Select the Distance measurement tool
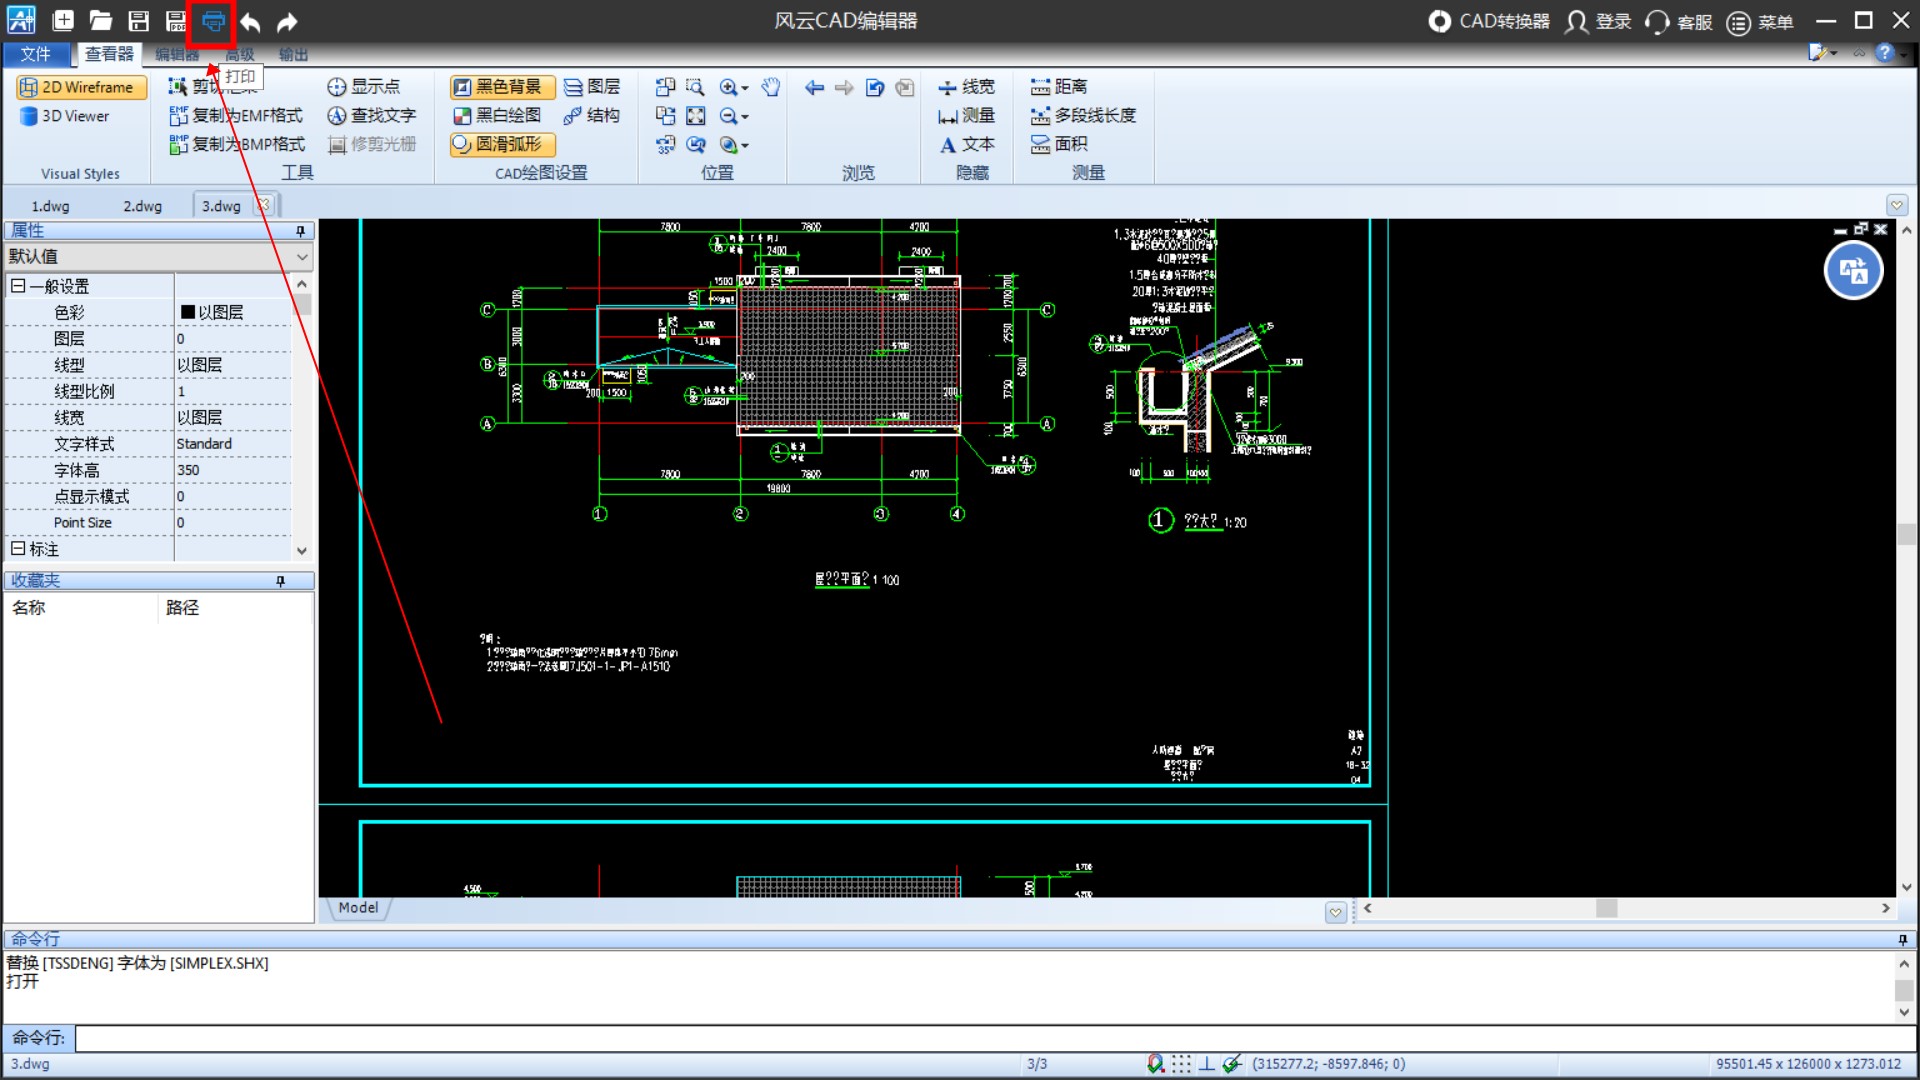 coord(1059,87)
